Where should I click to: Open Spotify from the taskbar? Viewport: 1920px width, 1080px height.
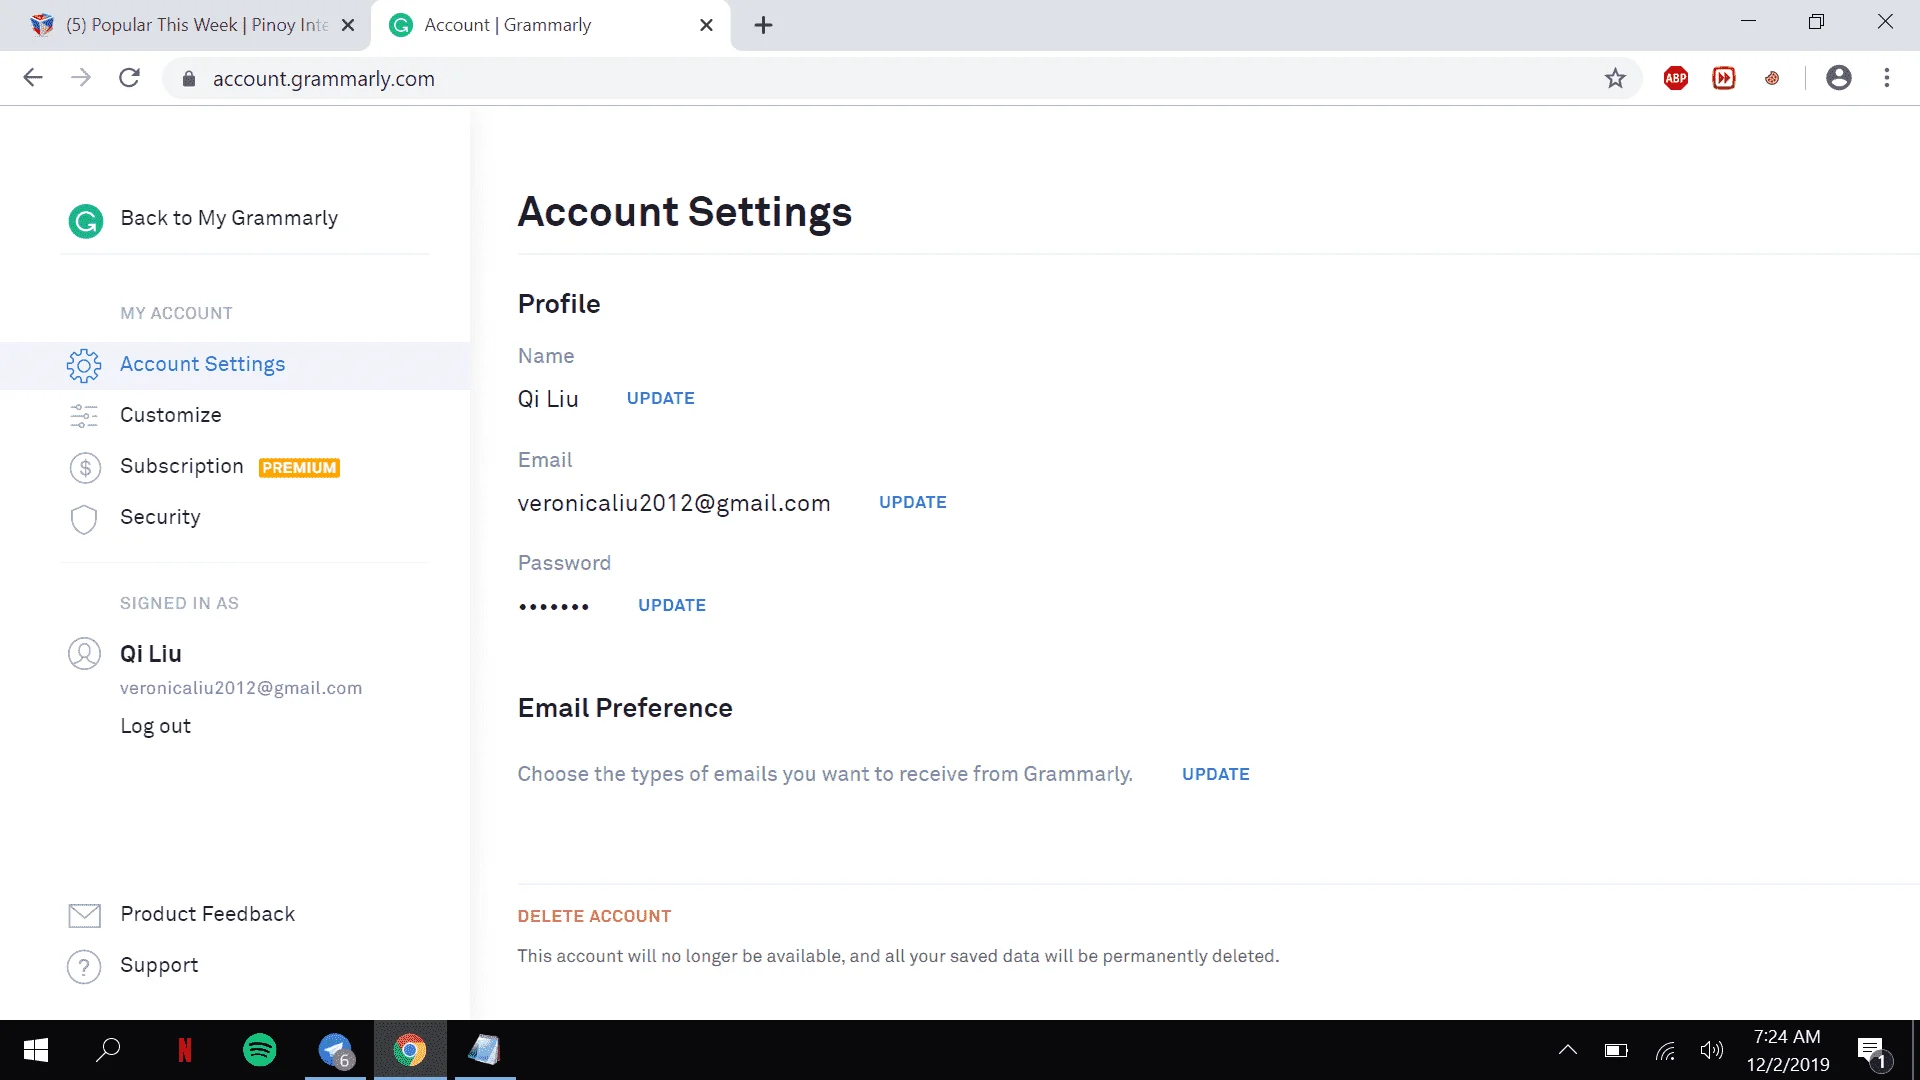(260, 1050)
